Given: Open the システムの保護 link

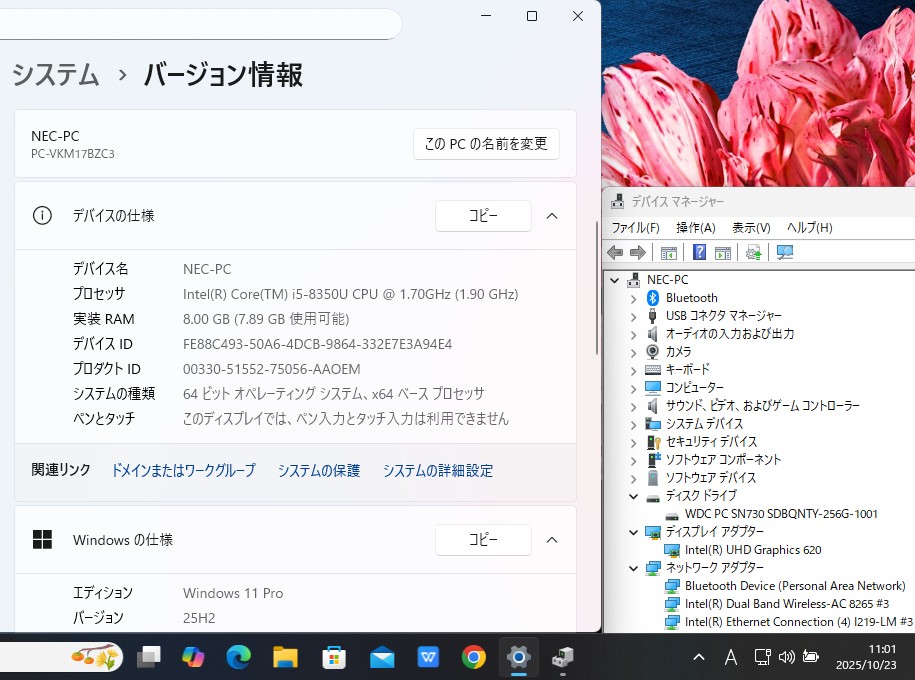Looking at the screenshot, I should (x=319, y=470).
